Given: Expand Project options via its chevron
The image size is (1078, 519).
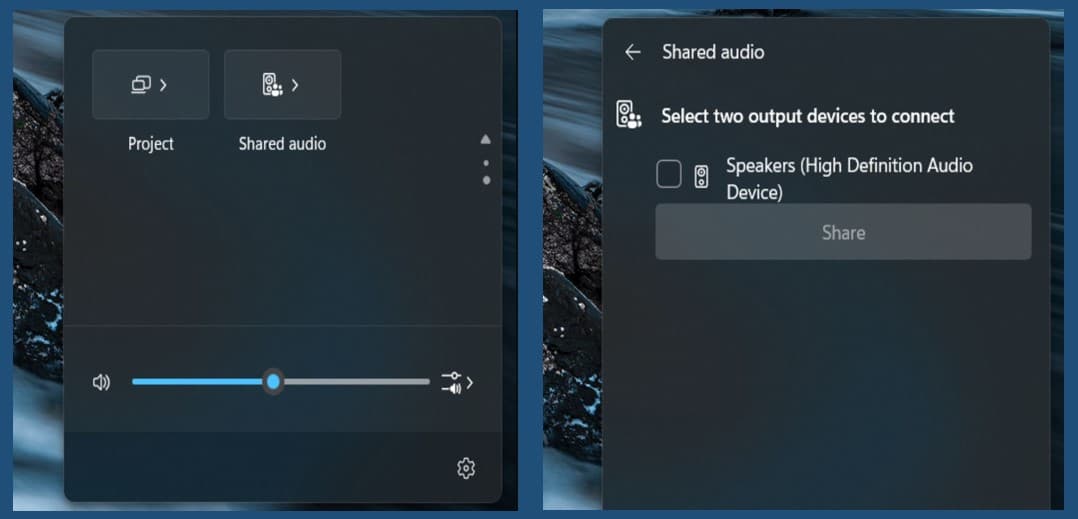Looking at the screenshot, I should [x=164, y=85].
